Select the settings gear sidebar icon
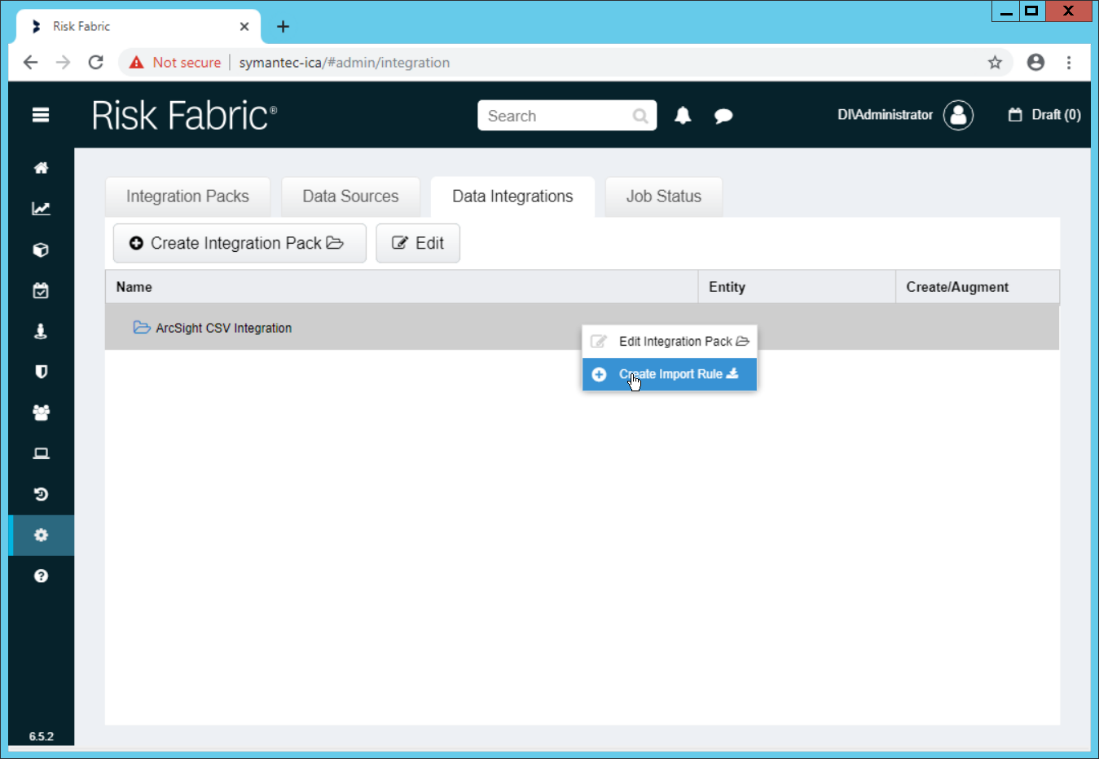Screen dimensions: 1099x759 (x=41, y=535)
